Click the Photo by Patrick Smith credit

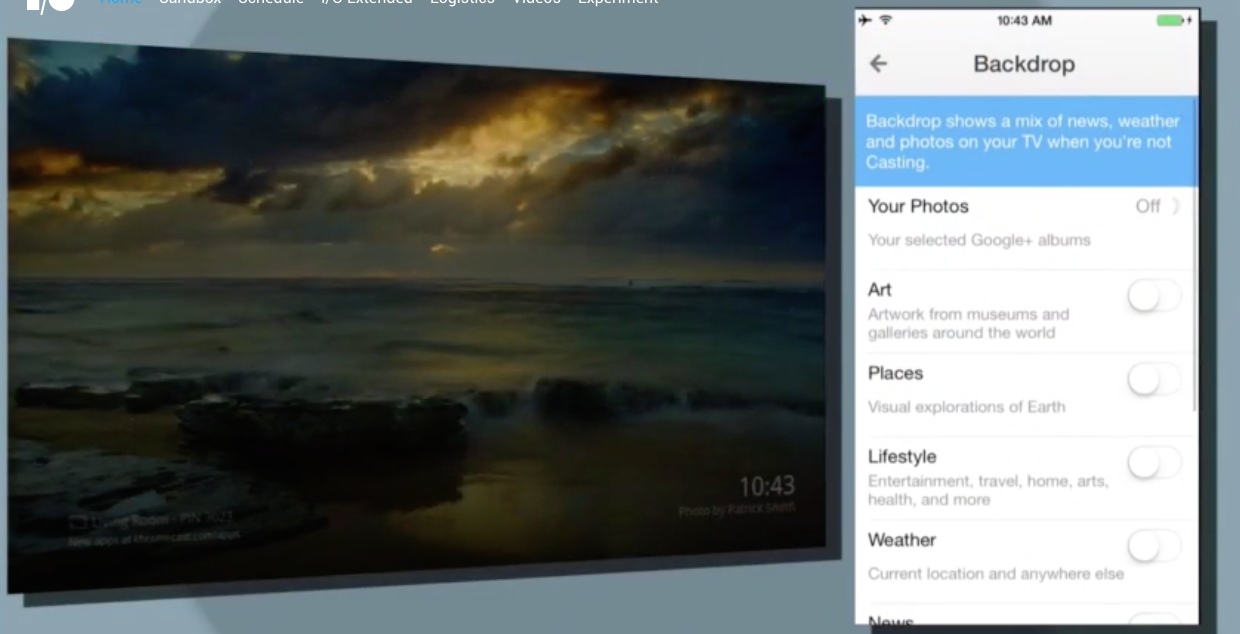736,510
